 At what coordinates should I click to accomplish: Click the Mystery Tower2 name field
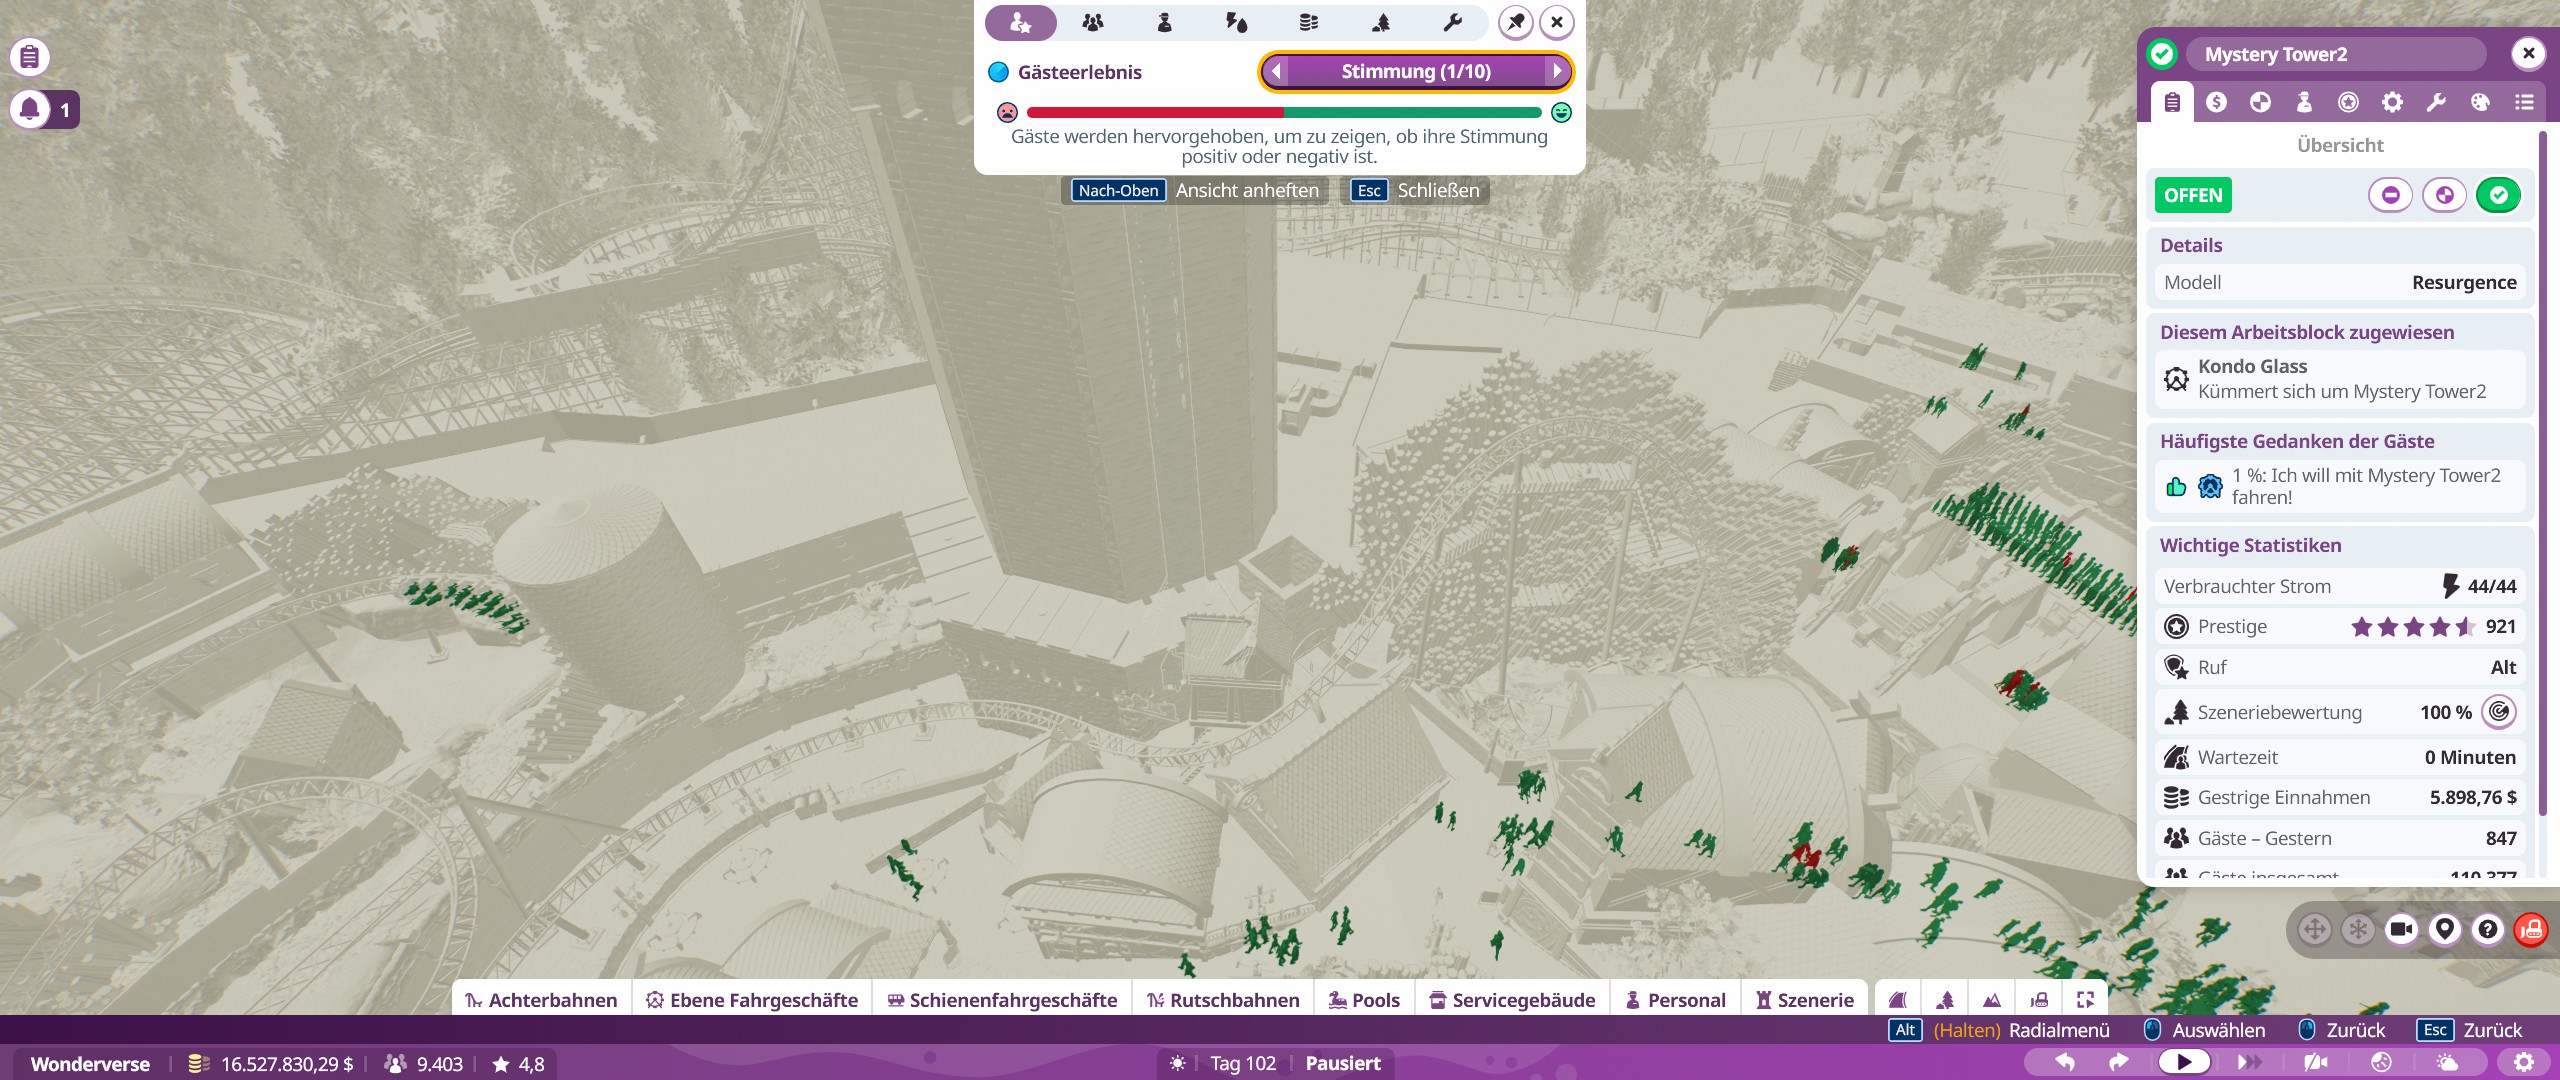pos(2335,54)
